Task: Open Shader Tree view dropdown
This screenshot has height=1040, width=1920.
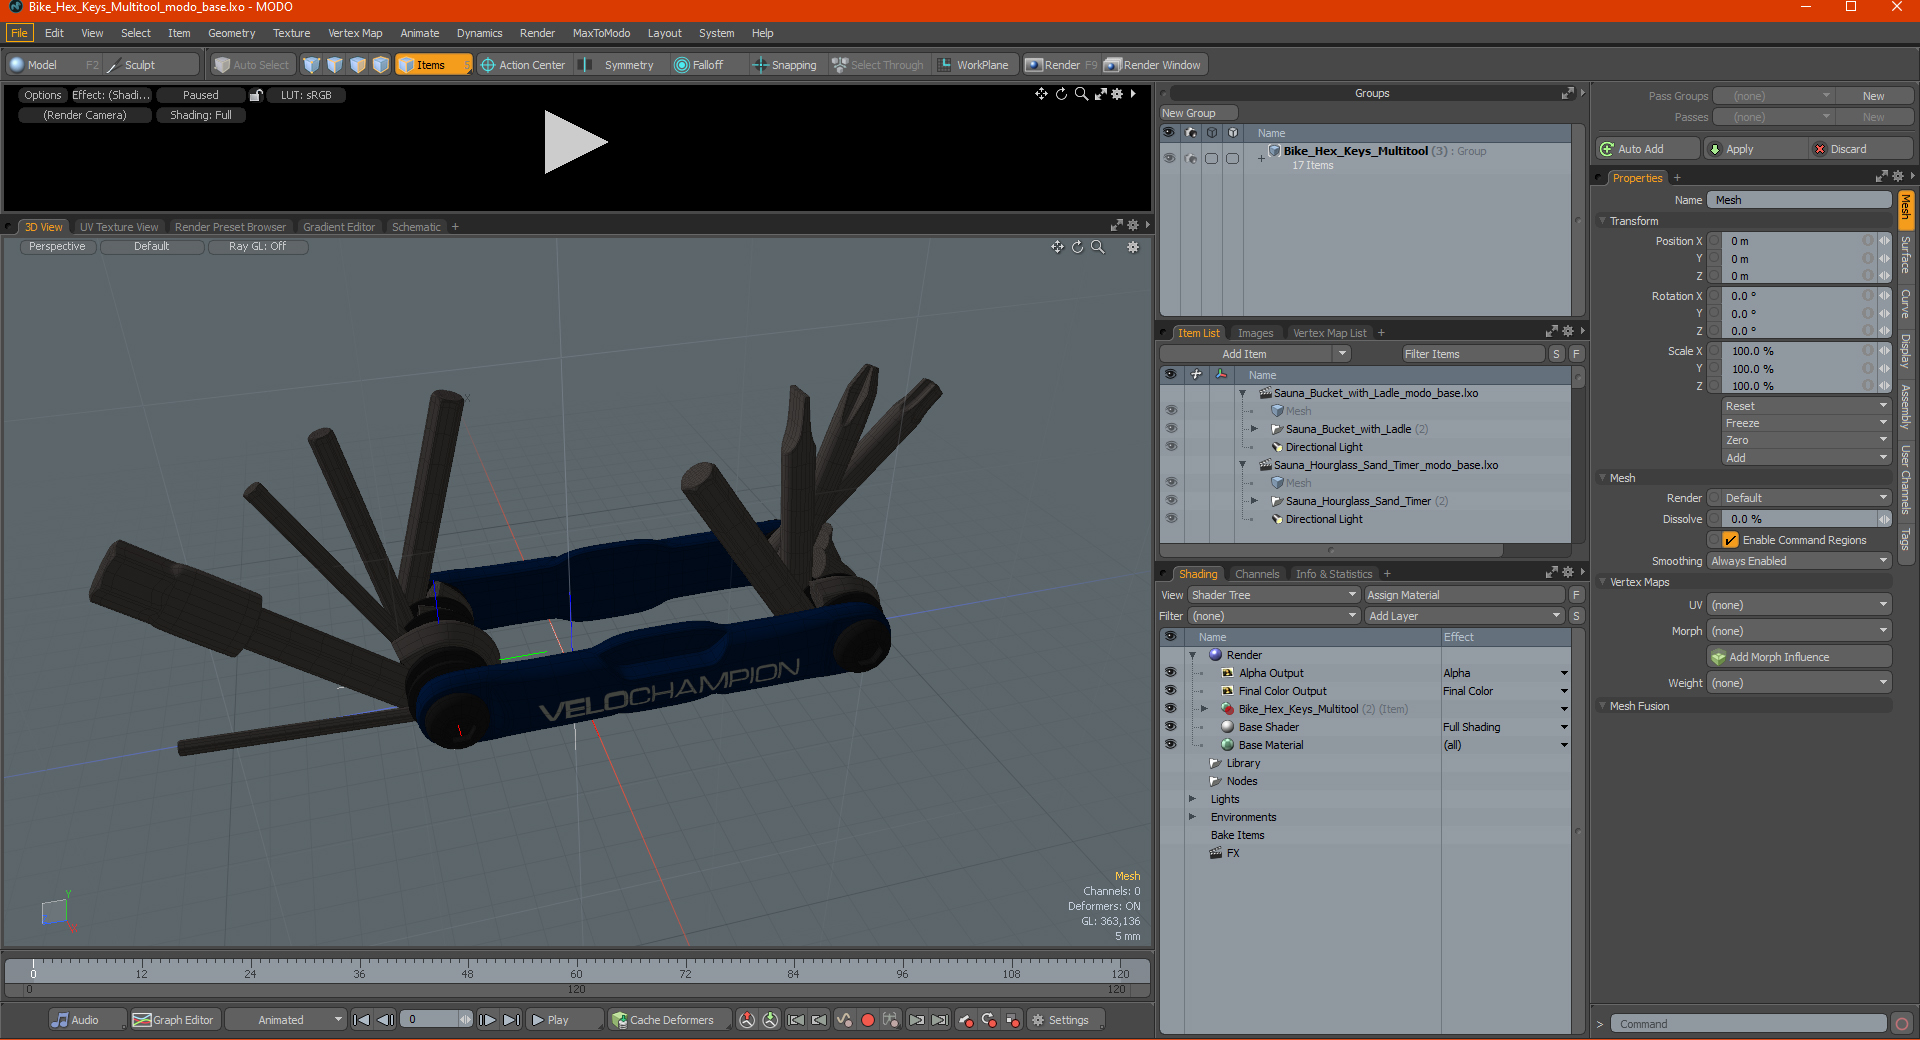Action: tap(1273, 595)
